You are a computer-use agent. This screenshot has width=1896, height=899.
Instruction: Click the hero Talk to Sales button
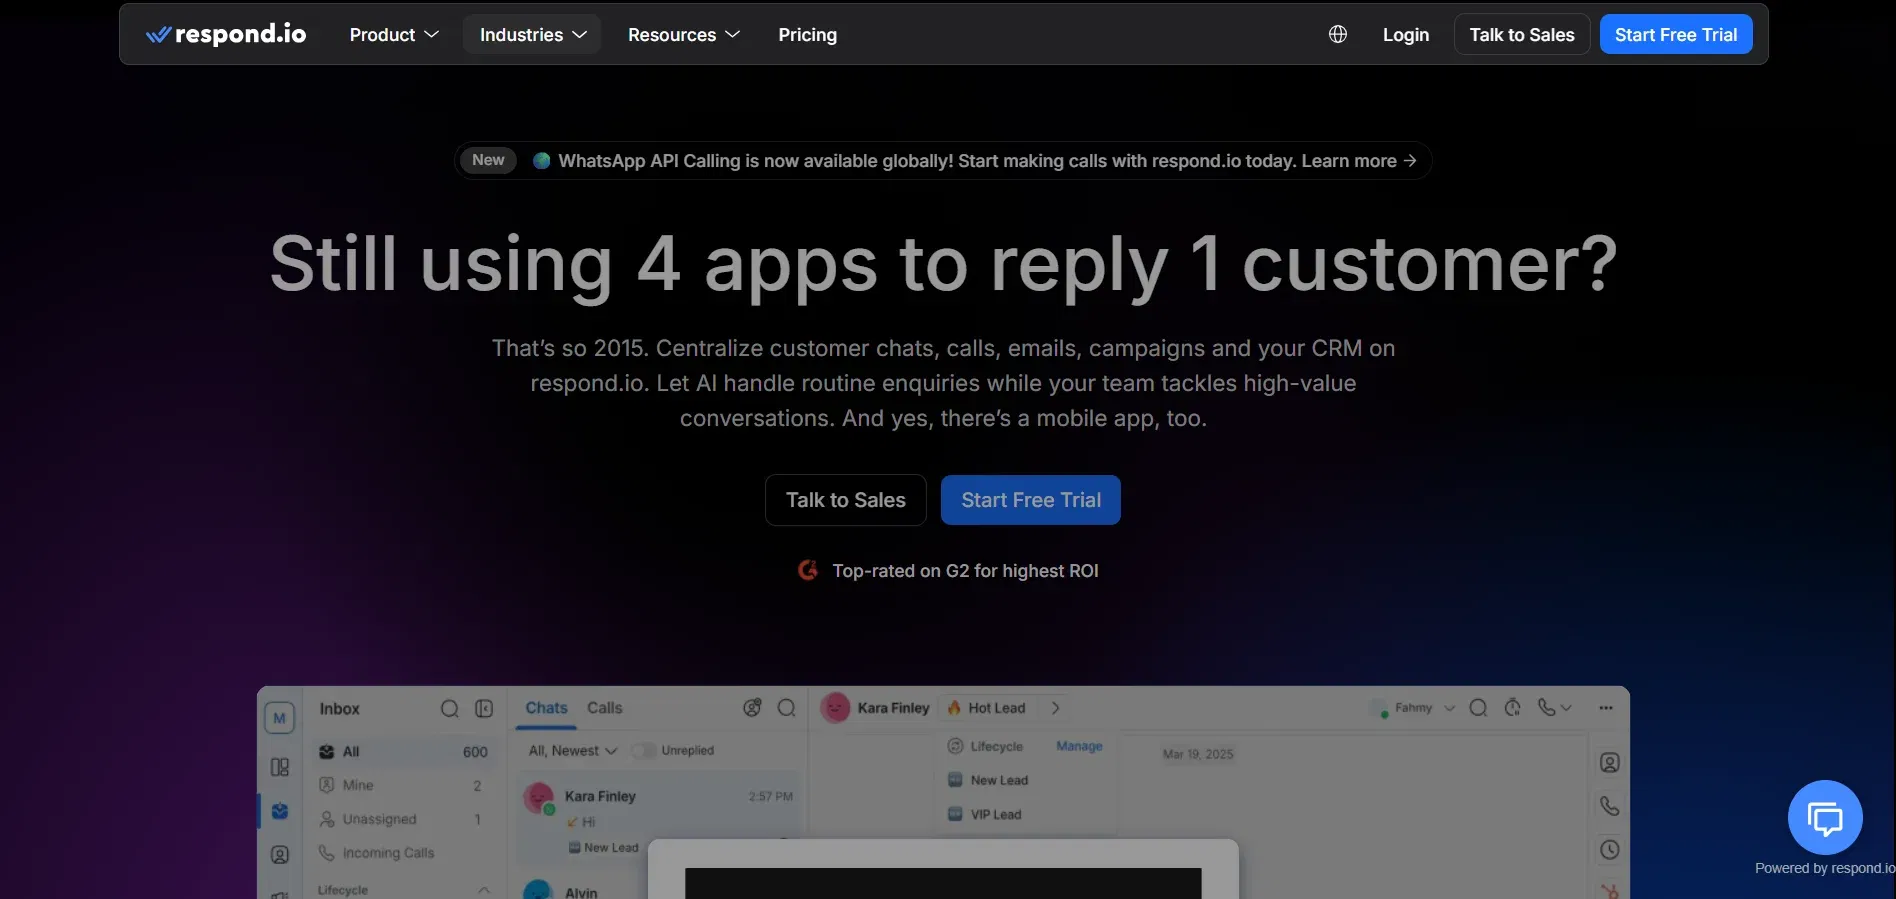(846, 500)
